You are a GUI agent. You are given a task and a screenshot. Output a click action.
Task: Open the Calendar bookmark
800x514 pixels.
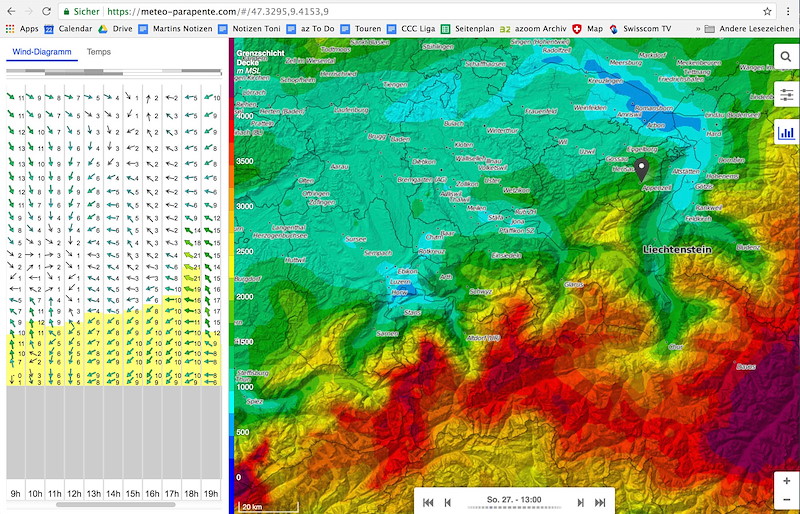pyautogui.click(x=68, y=29)
